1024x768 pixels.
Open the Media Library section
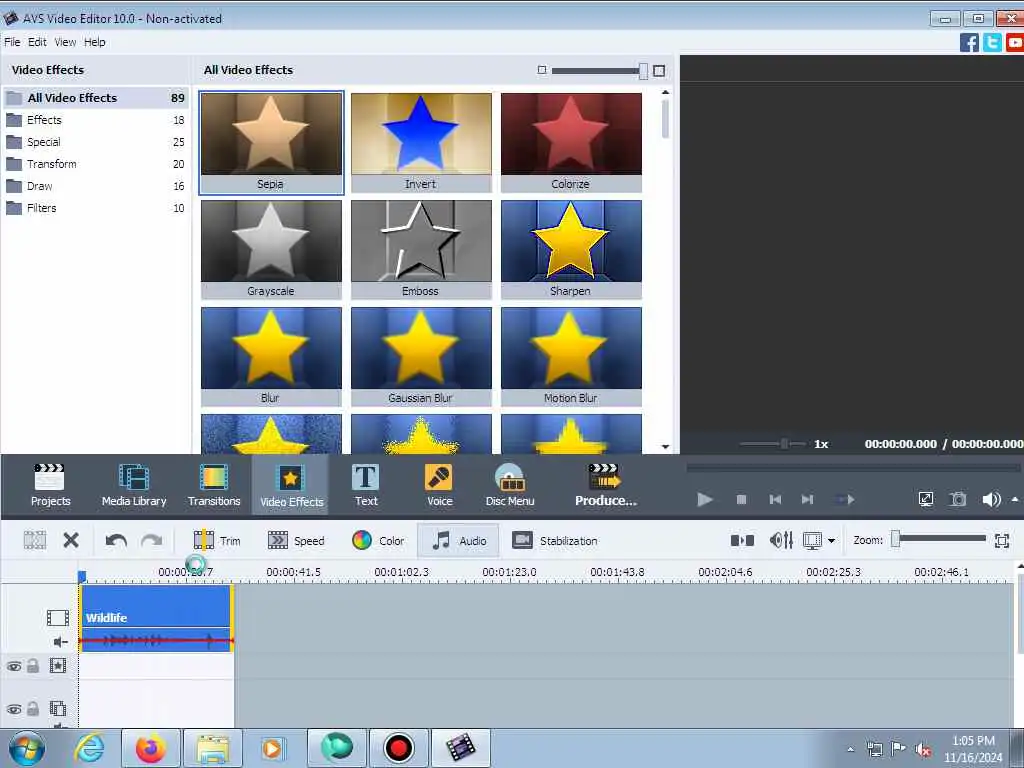[x=134, y=485]
